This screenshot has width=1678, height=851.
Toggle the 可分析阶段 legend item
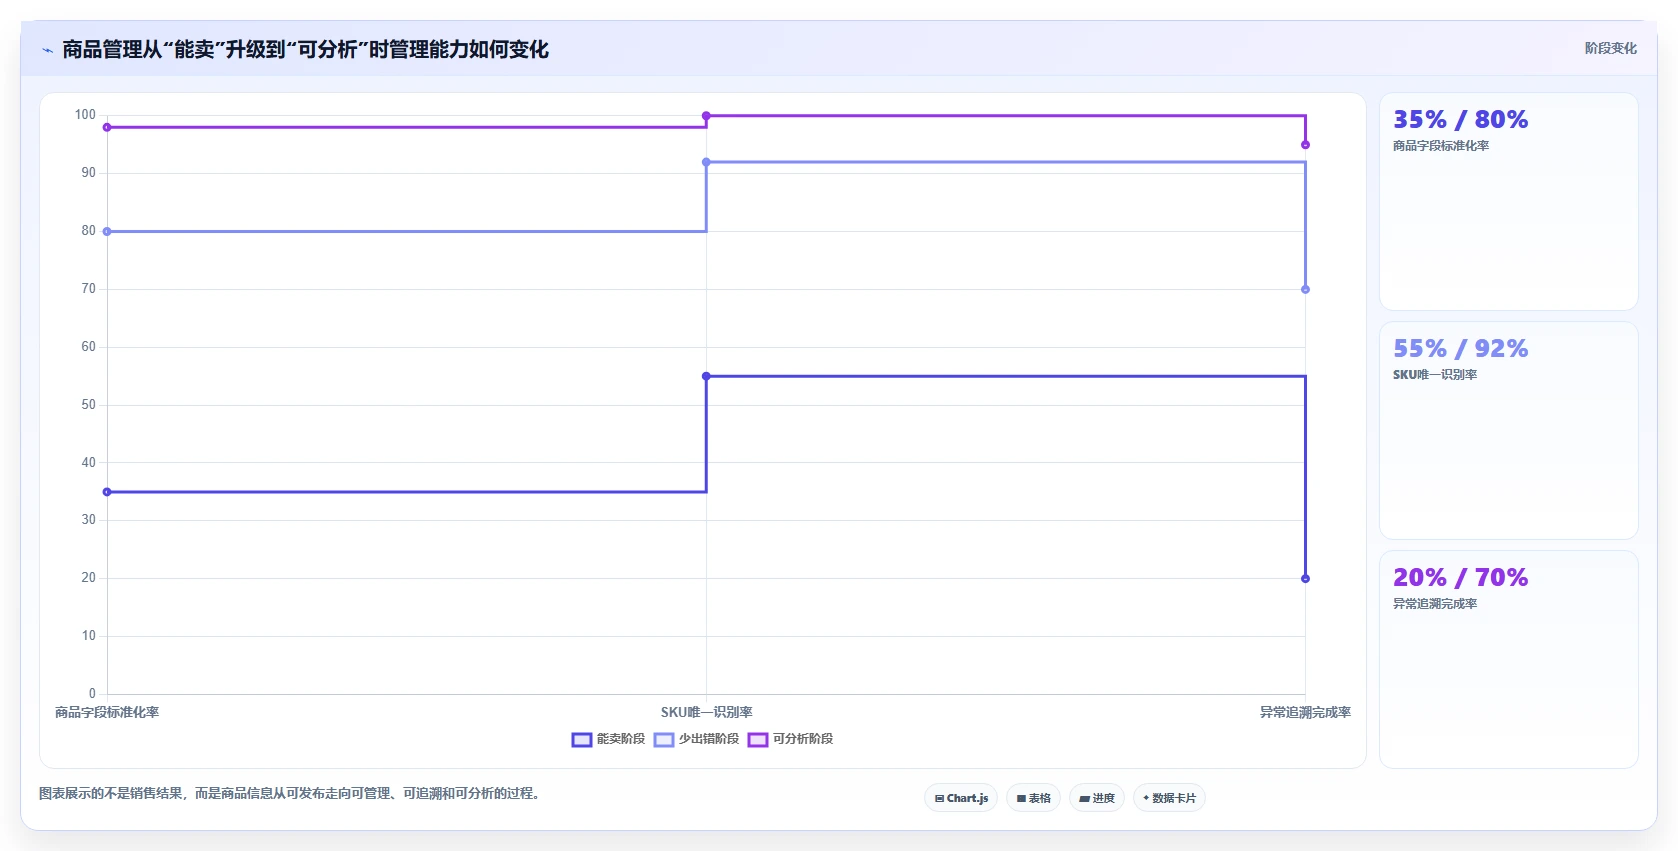click(790, 739)
